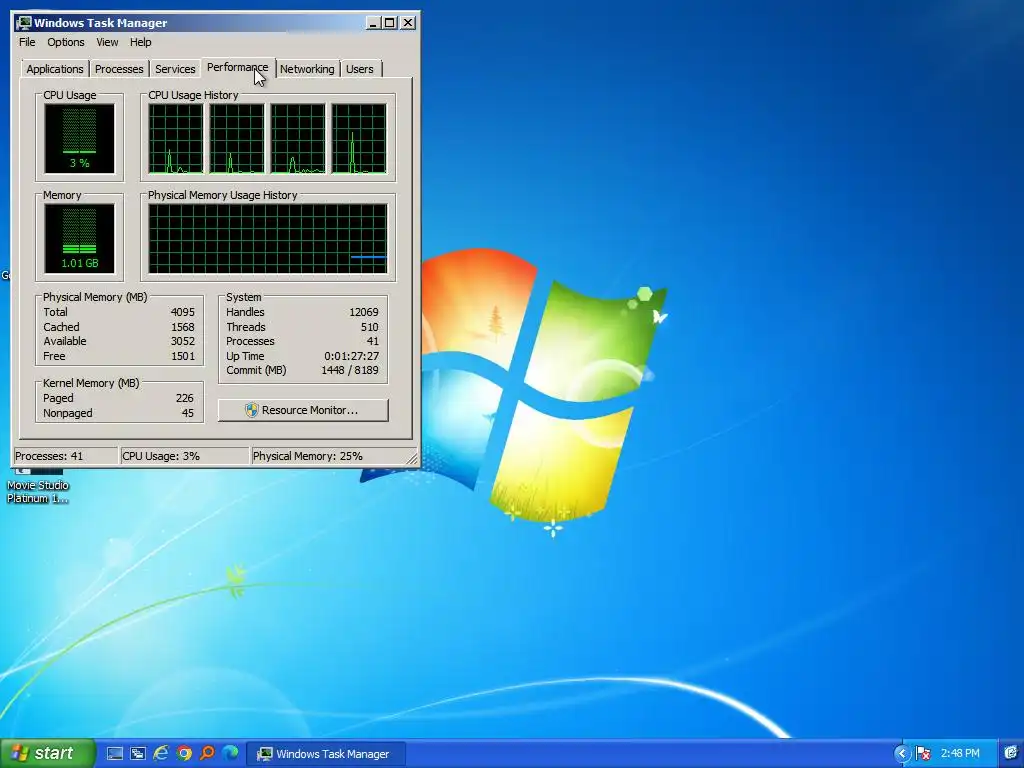Open the start menu
The height and width of the screenshot is (768, 1024).
tap(48, 754)
